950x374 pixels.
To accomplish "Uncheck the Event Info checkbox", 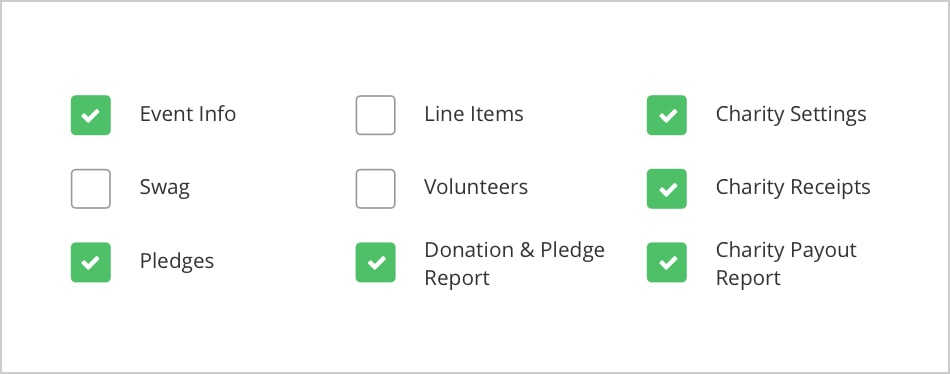I will pos(91,115).
